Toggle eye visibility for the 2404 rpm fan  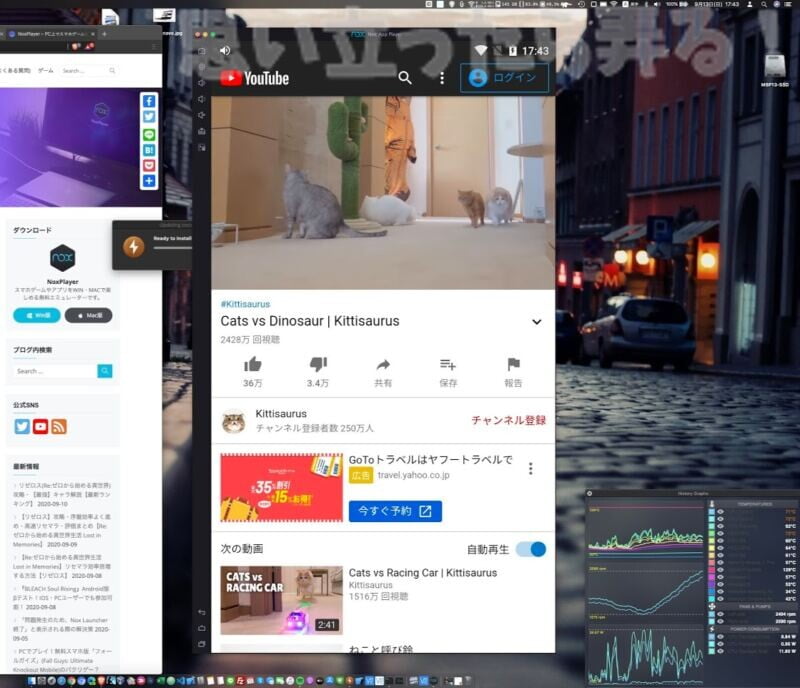720,614
